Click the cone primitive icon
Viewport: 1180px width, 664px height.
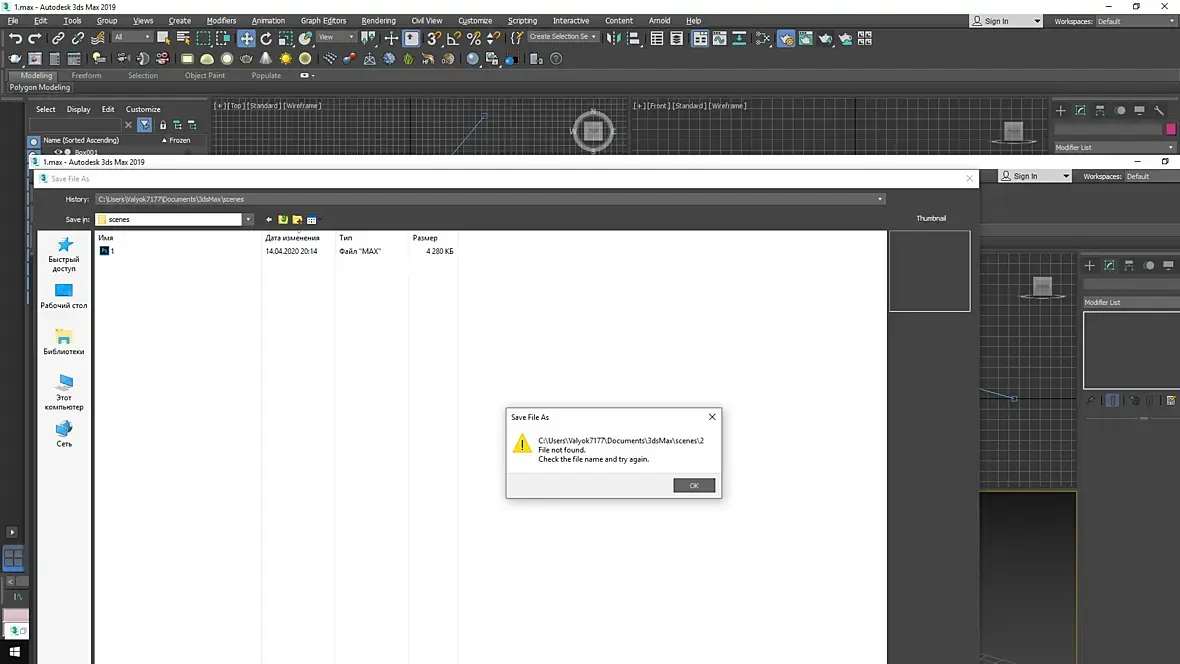click(x=266, y=58)
